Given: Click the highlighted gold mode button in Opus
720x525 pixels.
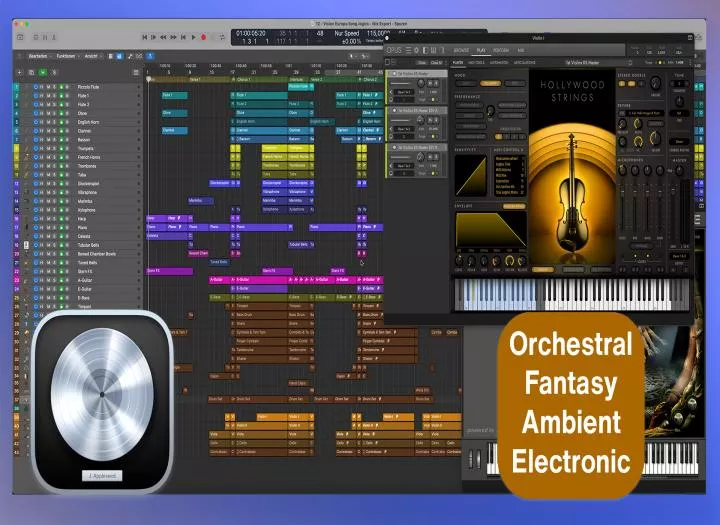Looking at the screenshot, I should pos(490,84).
